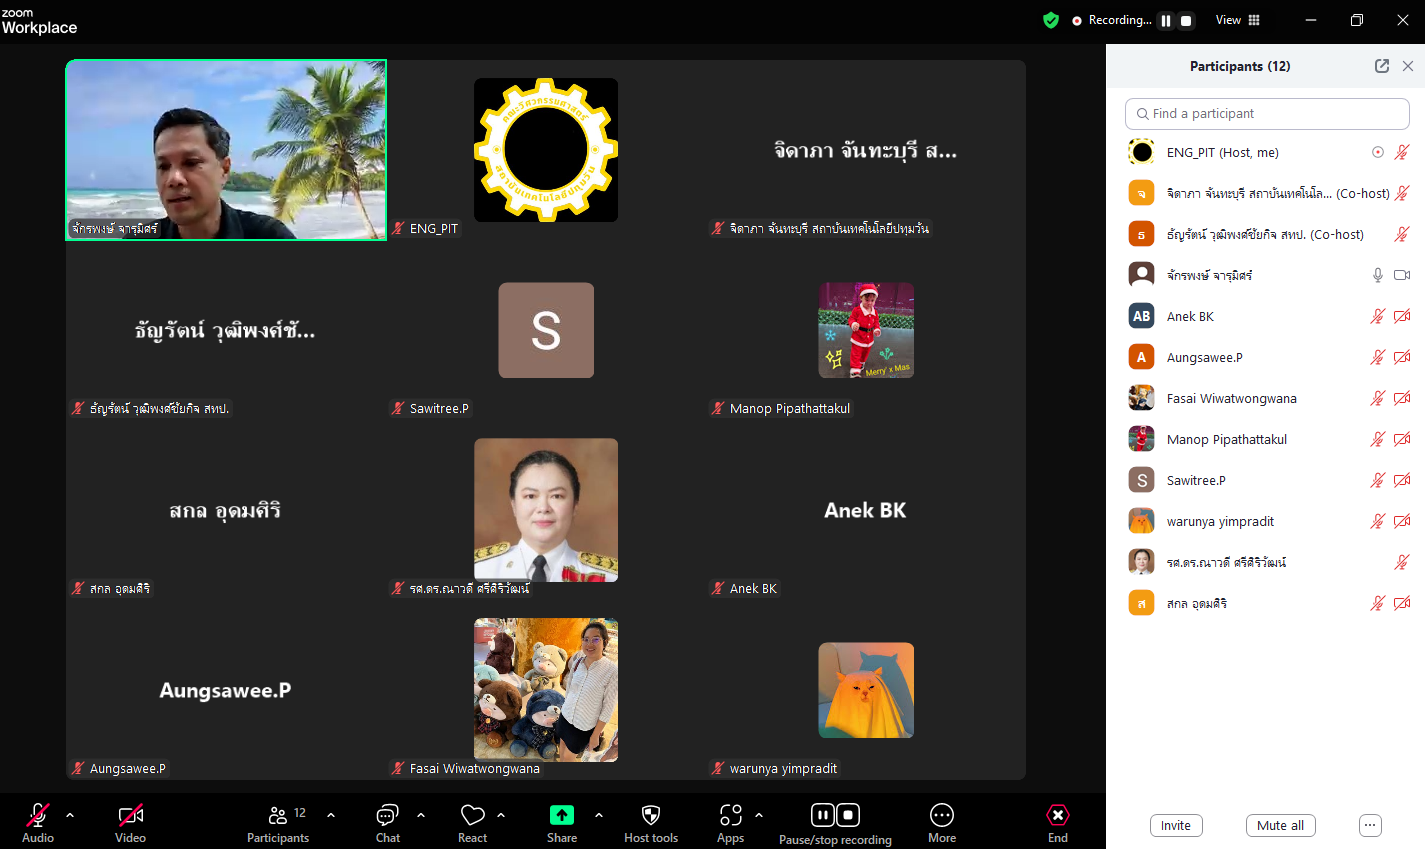Open the More options icon in toolbar

(942, 815)
